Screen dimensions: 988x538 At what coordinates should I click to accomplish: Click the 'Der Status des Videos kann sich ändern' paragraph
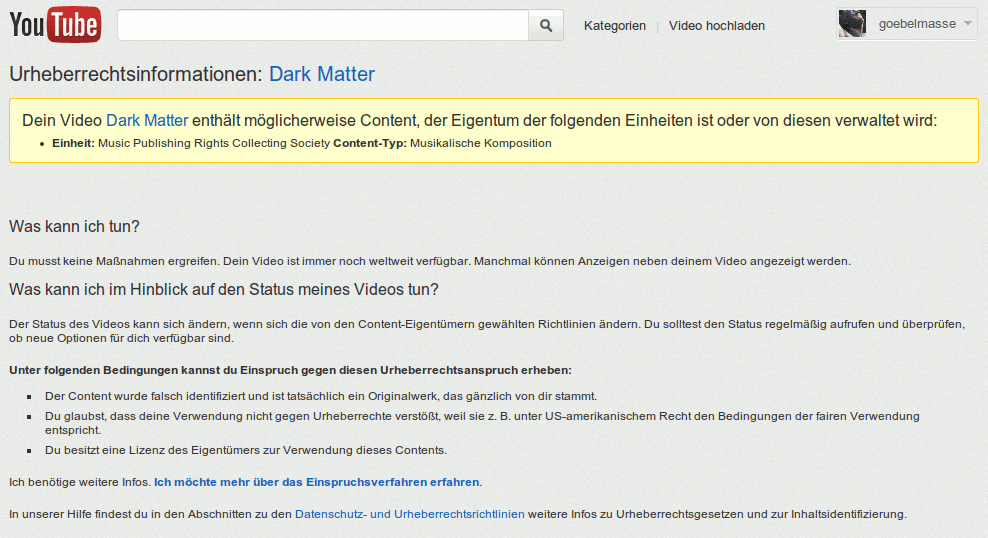point(487,331)
